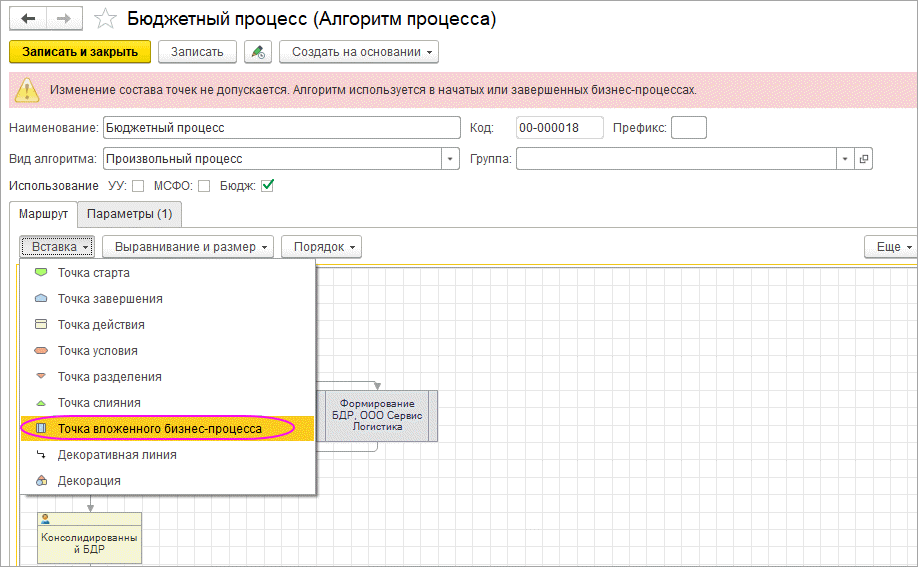Expand the Порядок dropdown

click(320, 246)
